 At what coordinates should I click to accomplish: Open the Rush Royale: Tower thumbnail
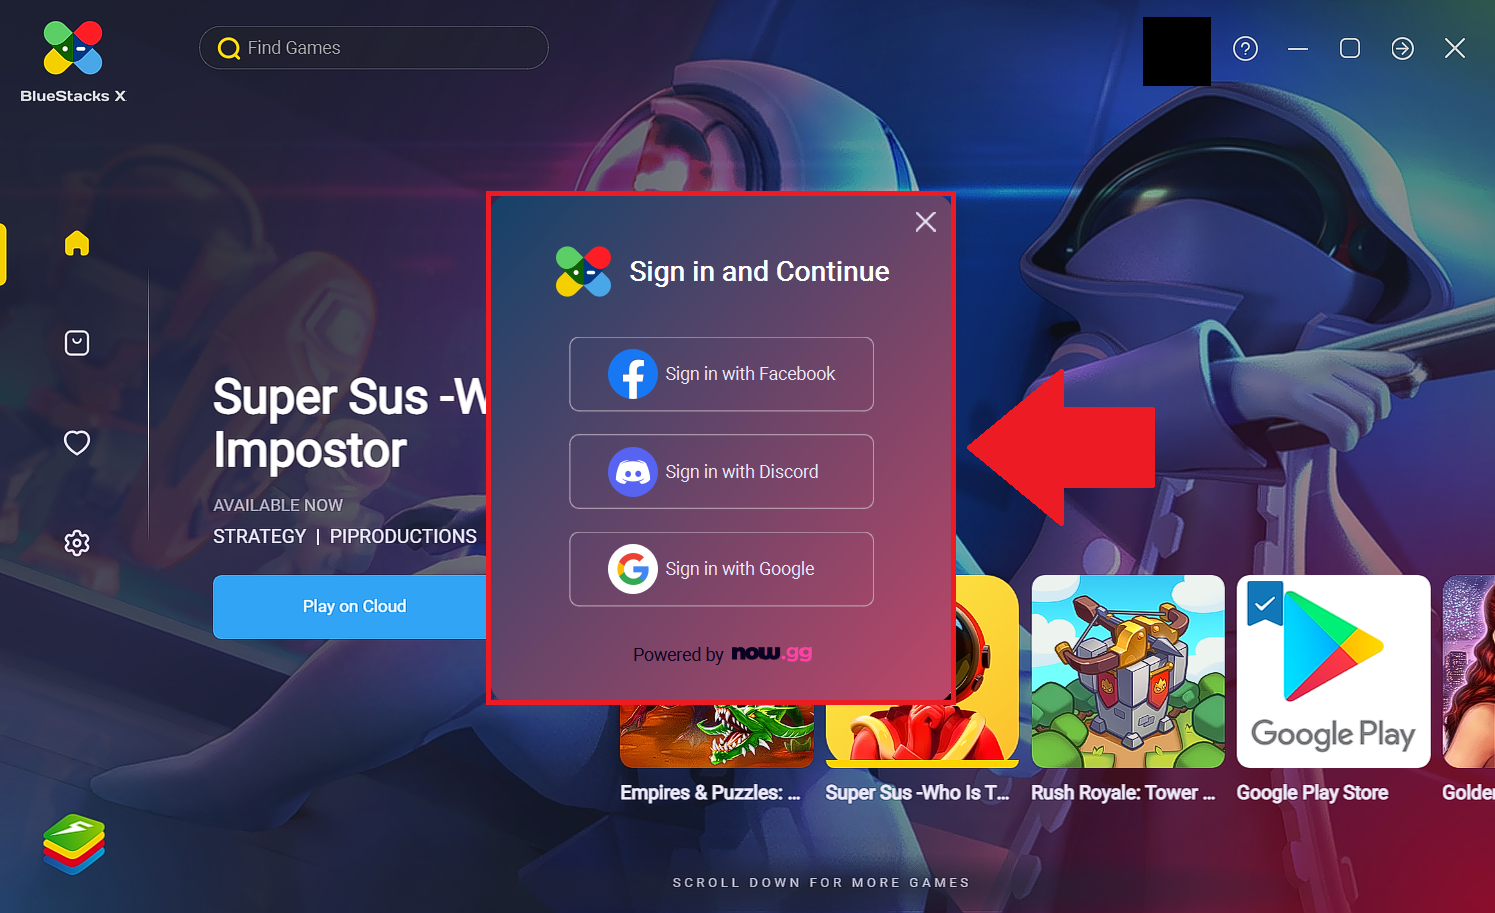(x=1128, y=671)
